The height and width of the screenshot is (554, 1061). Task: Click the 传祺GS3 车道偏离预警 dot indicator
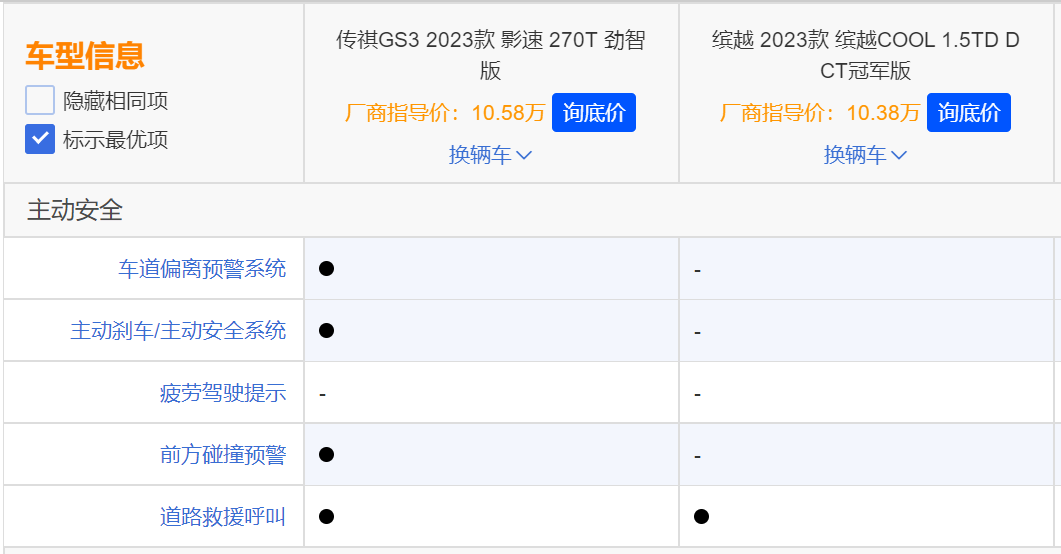click(326, 269)
